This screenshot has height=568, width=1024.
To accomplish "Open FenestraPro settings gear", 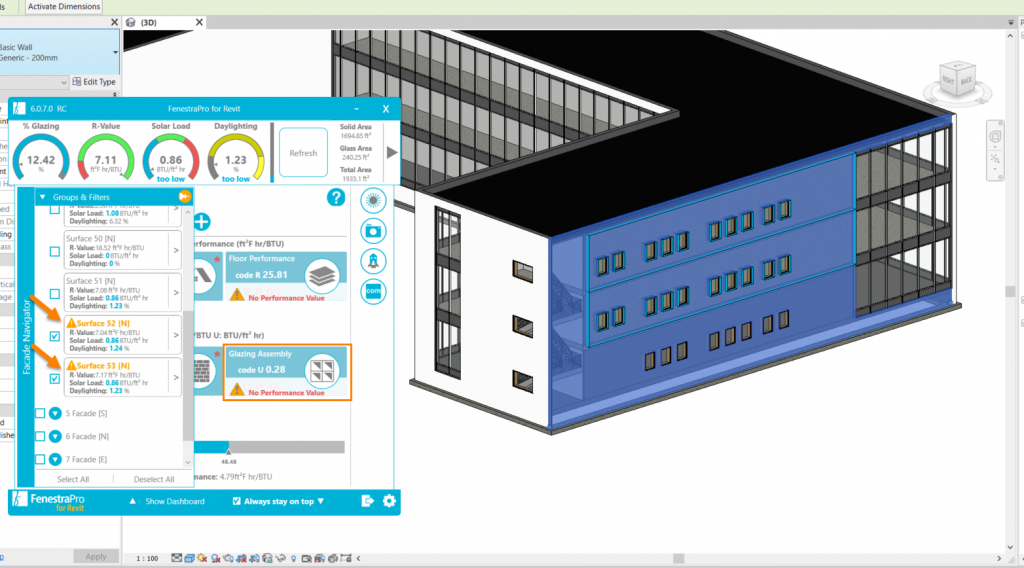I will click(389, 501).
